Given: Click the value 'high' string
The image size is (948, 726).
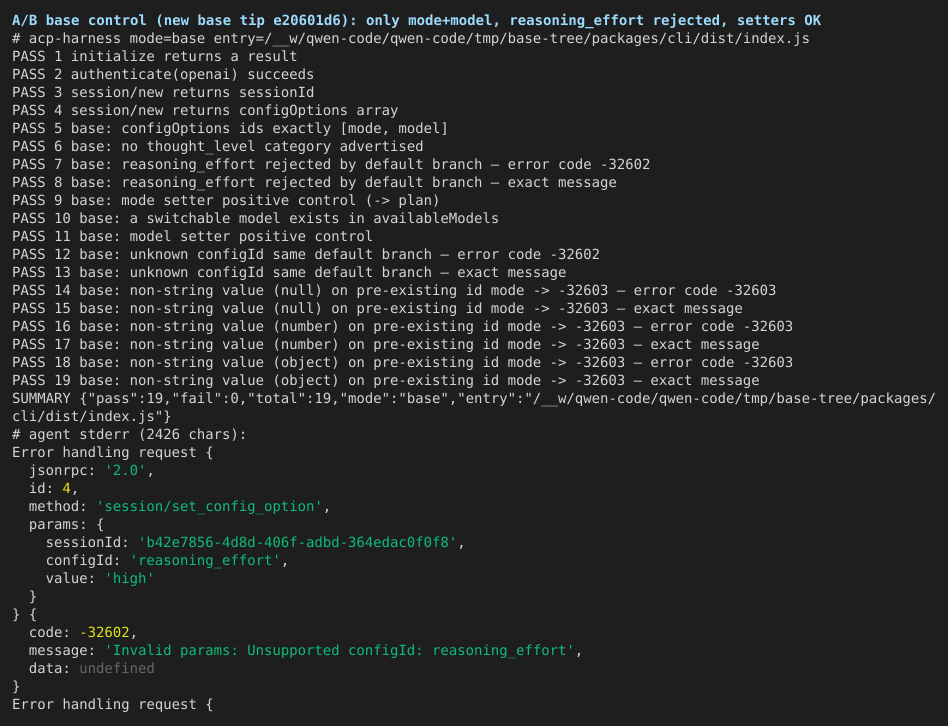Looking at the screenshot, I should pos(129,579).
